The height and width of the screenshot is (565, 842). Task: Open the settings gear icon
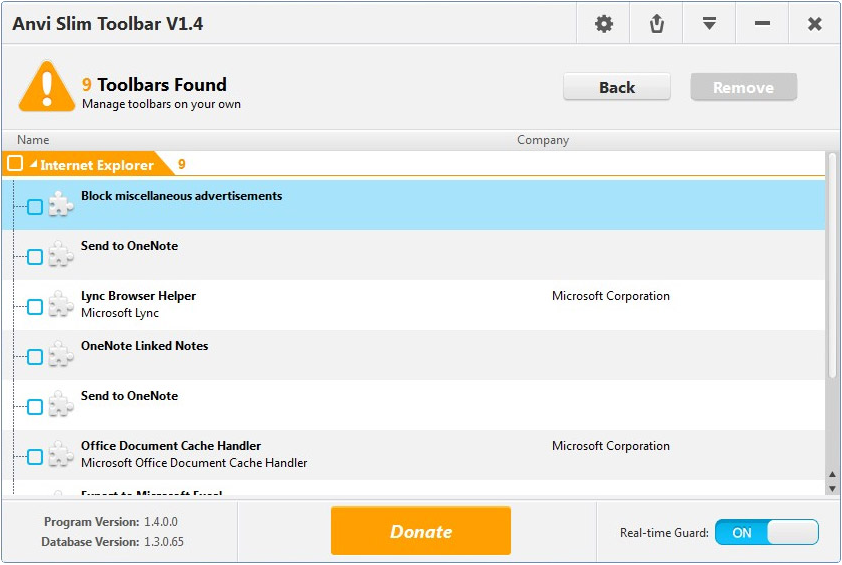[x=604, y=23]
